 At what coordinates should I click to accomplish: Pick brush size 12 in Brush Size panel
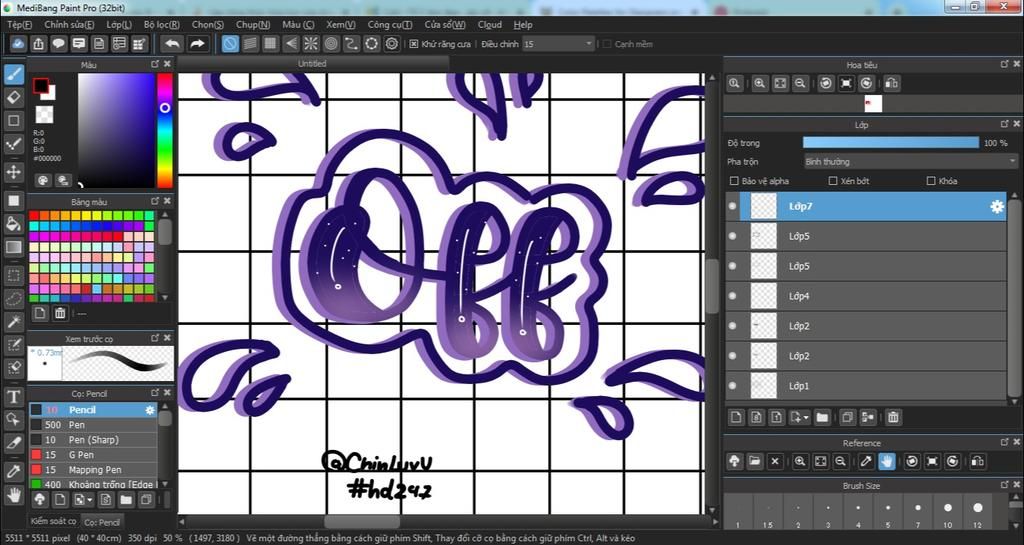pyautogui.click(x=977, y=511)
